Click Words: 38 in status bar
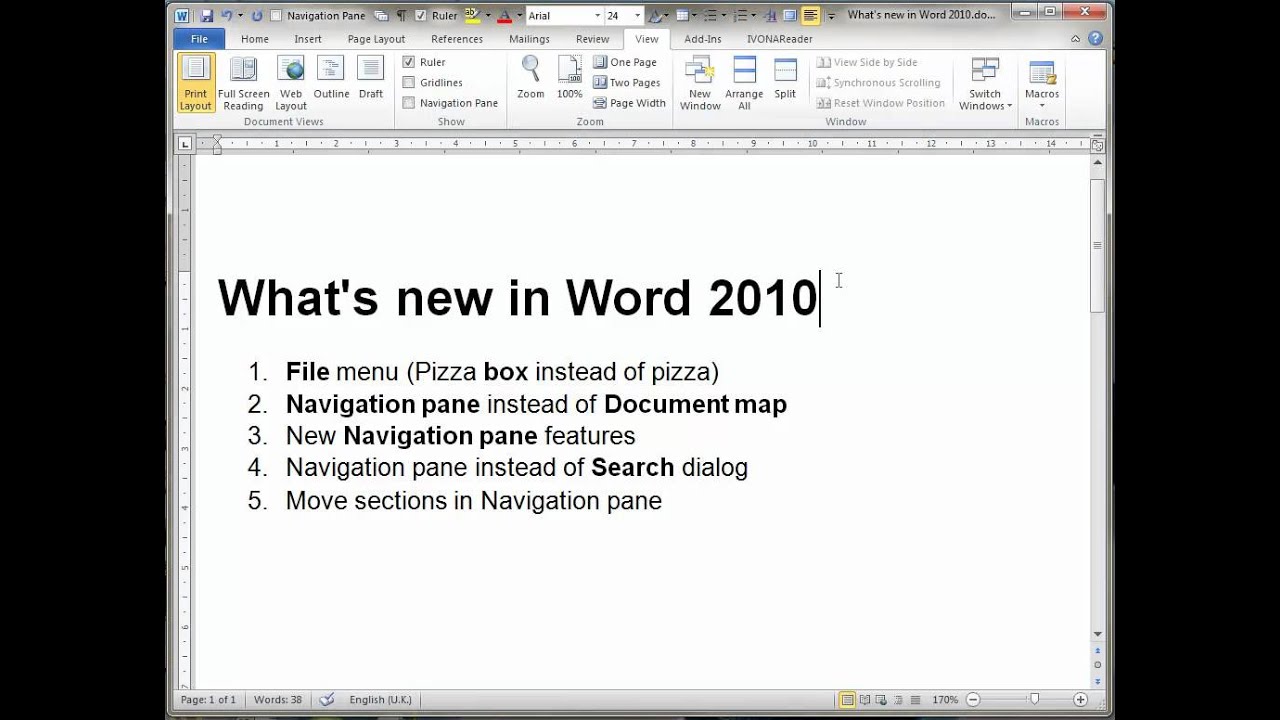The image size is (1280, 720). (276, 700)
